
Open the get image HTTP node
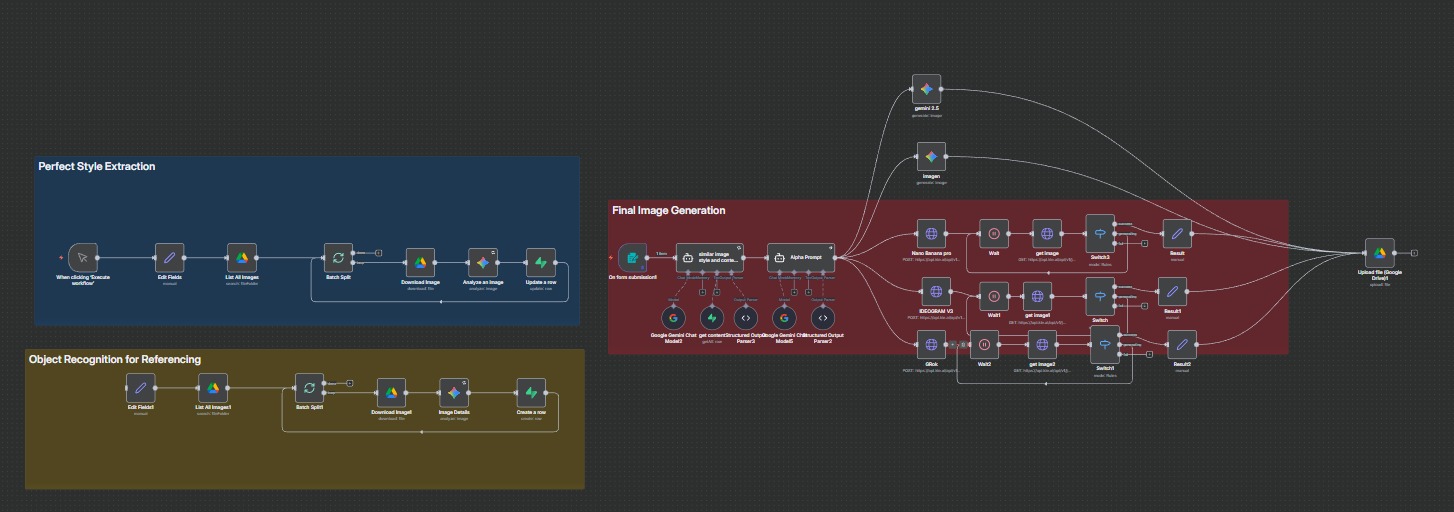point(1046,233)
